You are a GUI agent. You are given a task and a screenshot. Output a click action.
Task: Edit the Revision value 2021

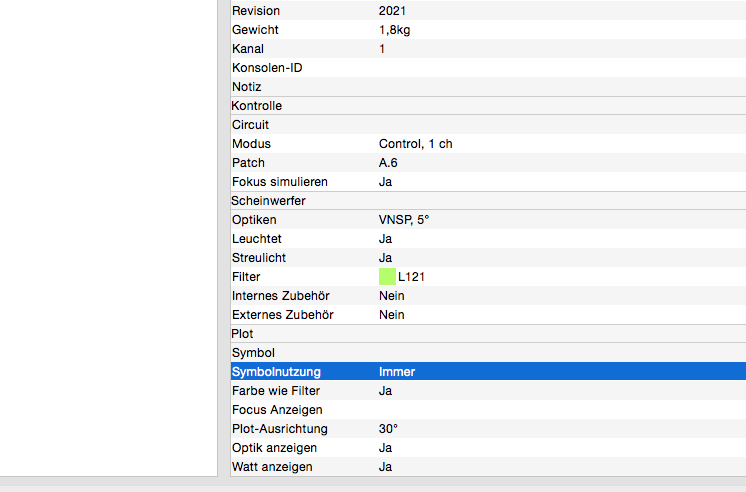(x=393, y=11)
